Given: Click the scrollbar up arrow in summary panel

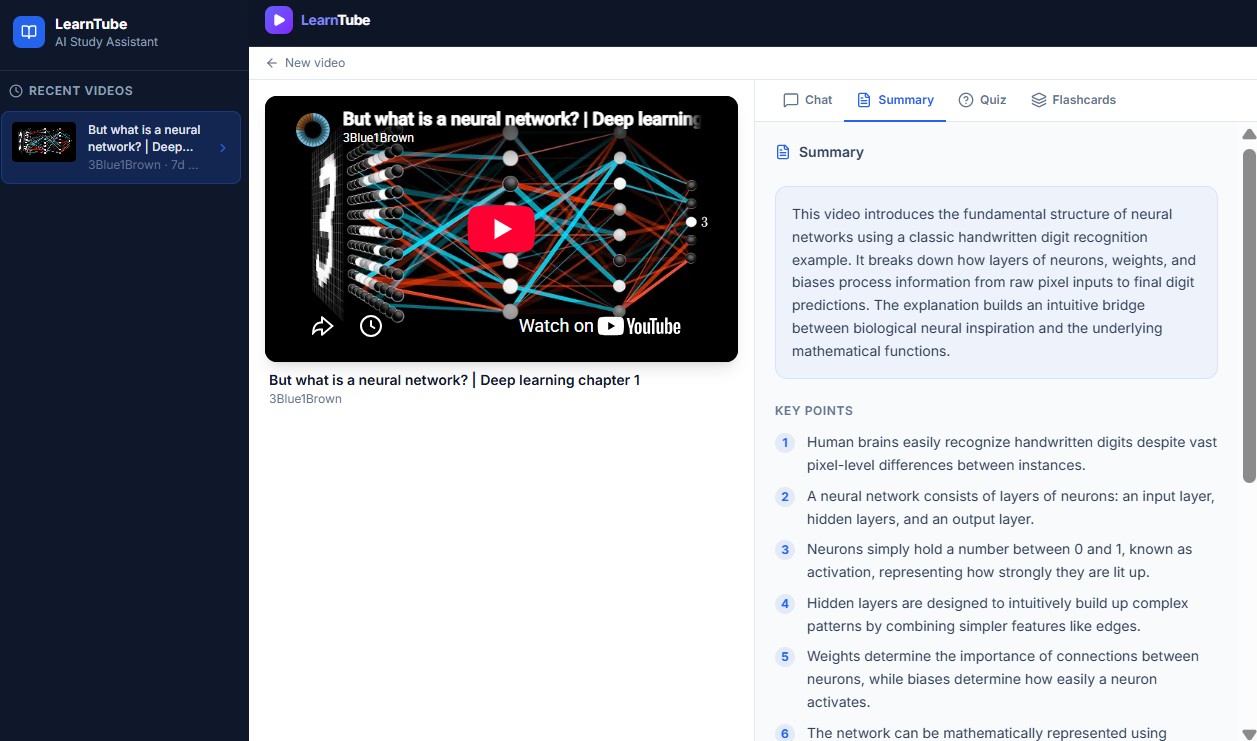Looking at the screenshot, I should (1248, 134).
